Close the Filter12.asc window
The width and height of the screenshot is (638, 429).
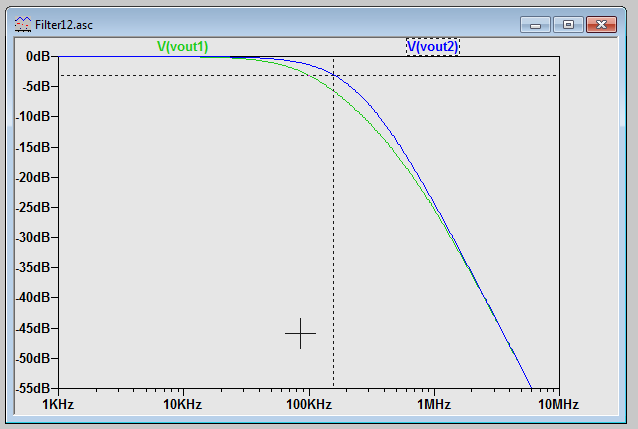601,25
